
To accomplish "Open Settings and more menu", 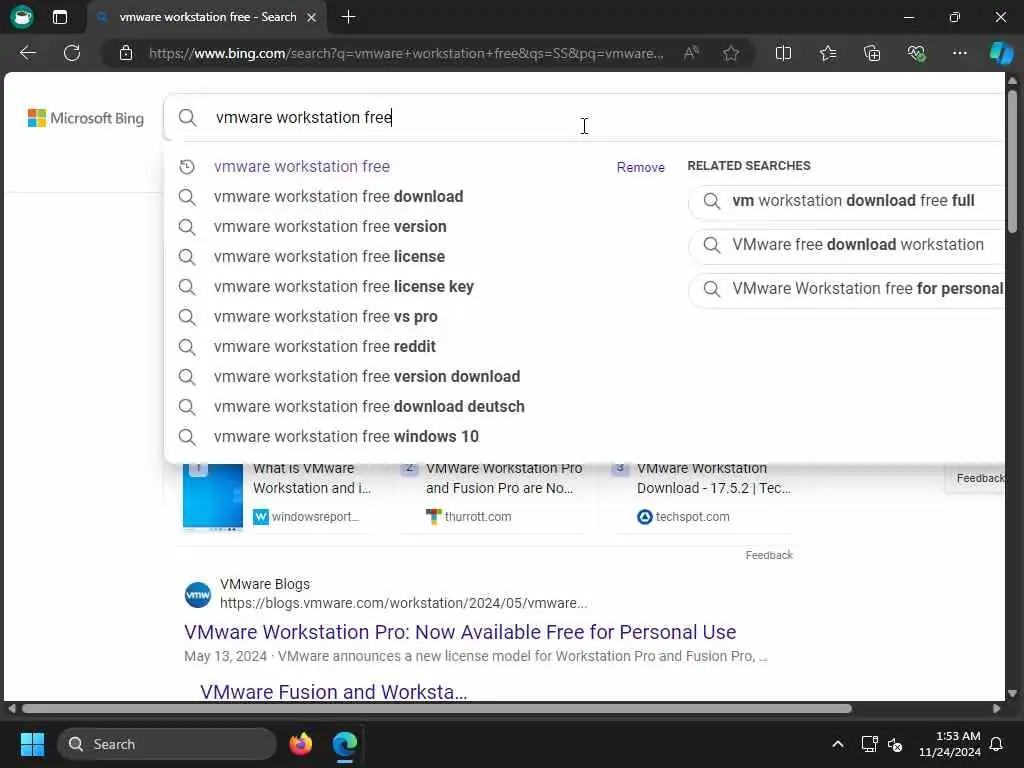I will (959, 53).
